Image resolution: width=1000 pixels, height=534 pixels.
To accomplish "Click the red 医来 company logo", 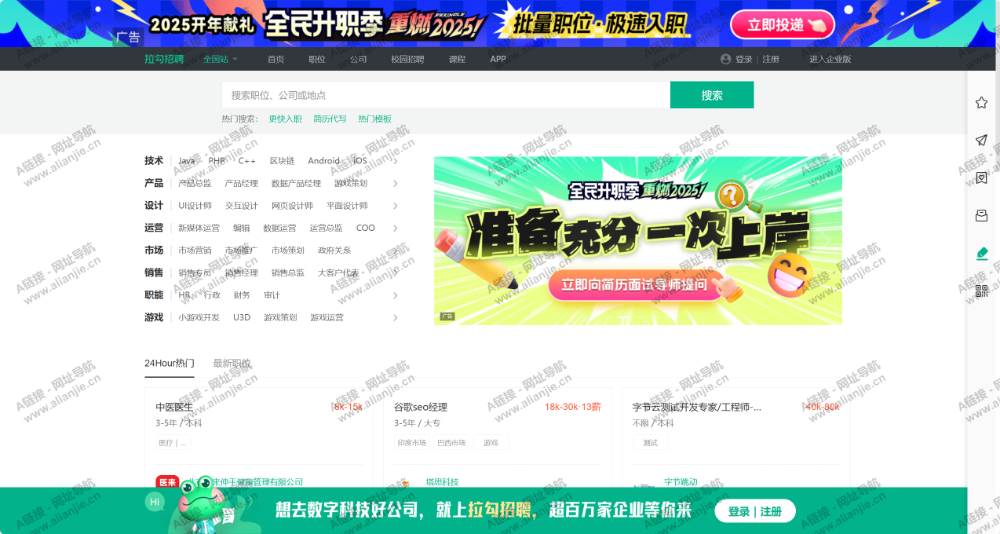I will (x=167, y=482).
